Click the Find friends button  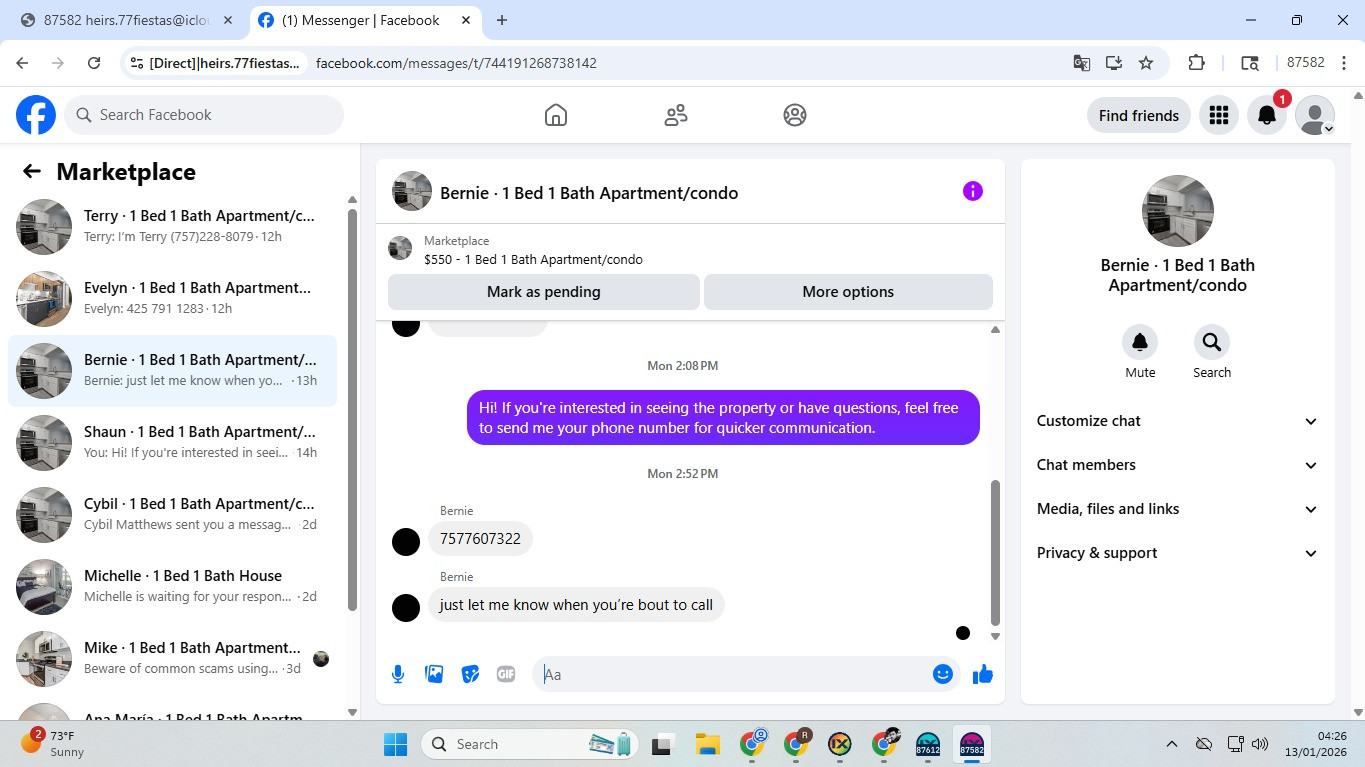pos(1138,115)
